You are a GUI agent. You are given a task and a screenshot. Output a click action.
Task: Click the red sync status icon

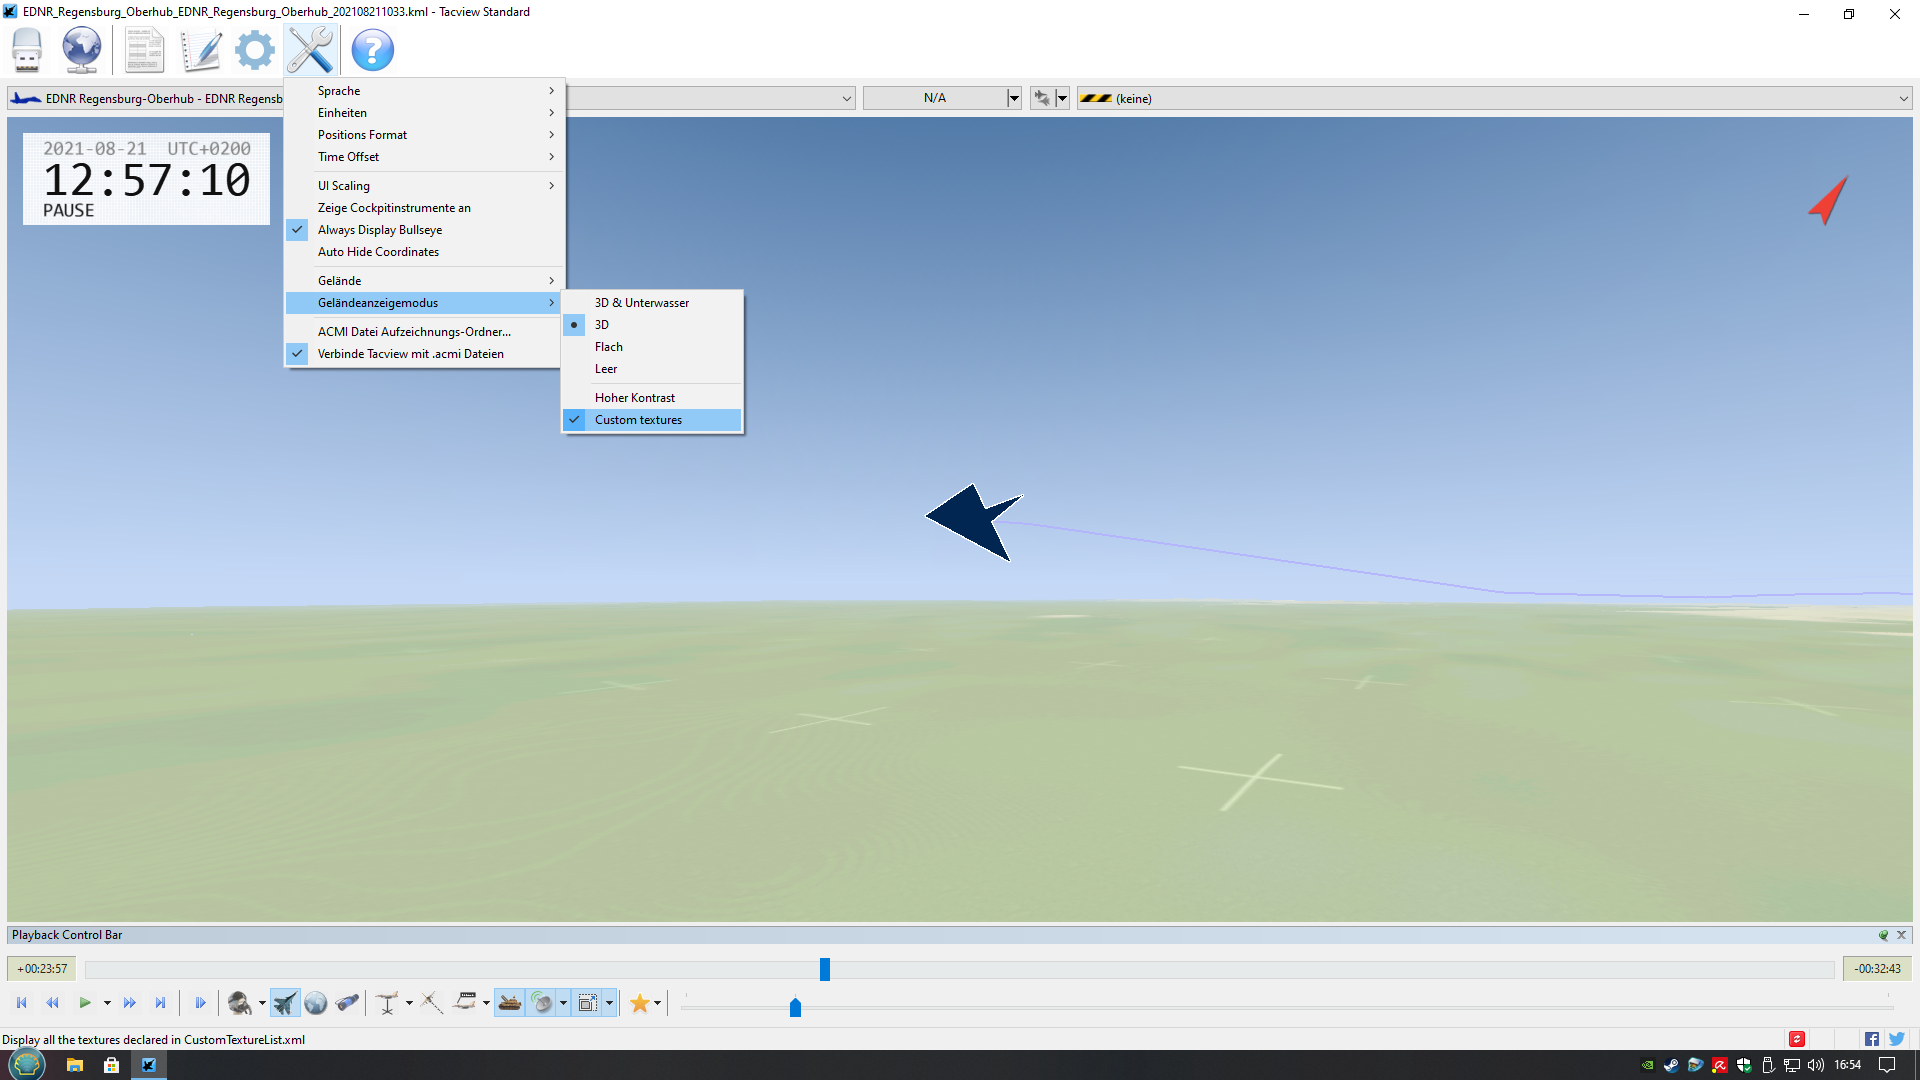(x=1797, y=1039)
